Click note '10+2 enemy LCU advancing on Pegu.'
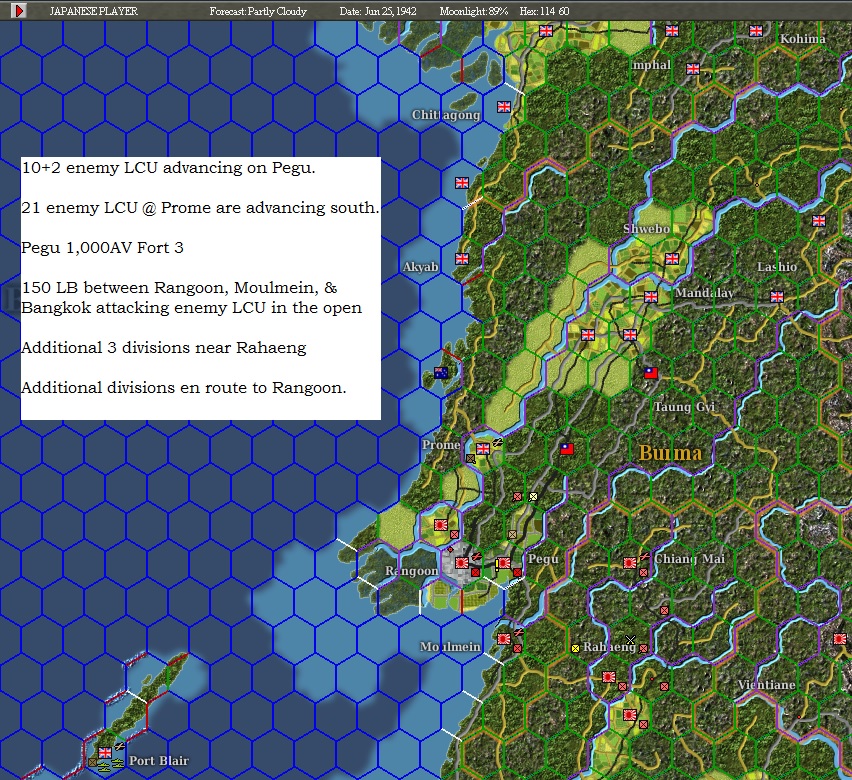This screenshot has width=852, height=780. pyautogui.click(x=168, y=168)
